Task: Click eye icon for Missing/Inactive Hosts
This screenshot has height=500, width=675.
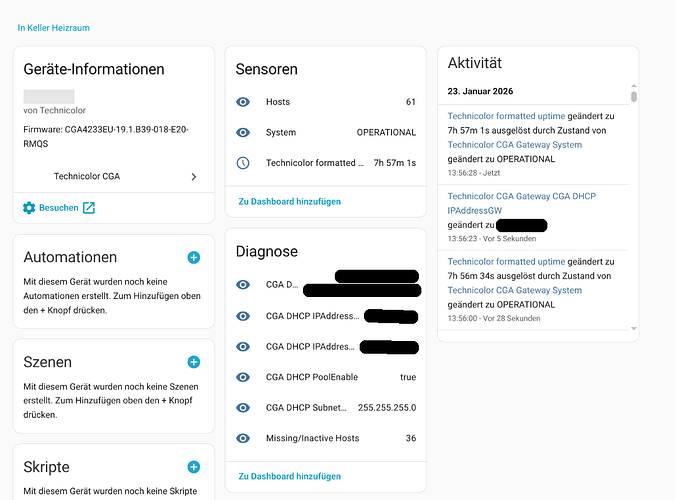Action: click(x=243, y=438)
